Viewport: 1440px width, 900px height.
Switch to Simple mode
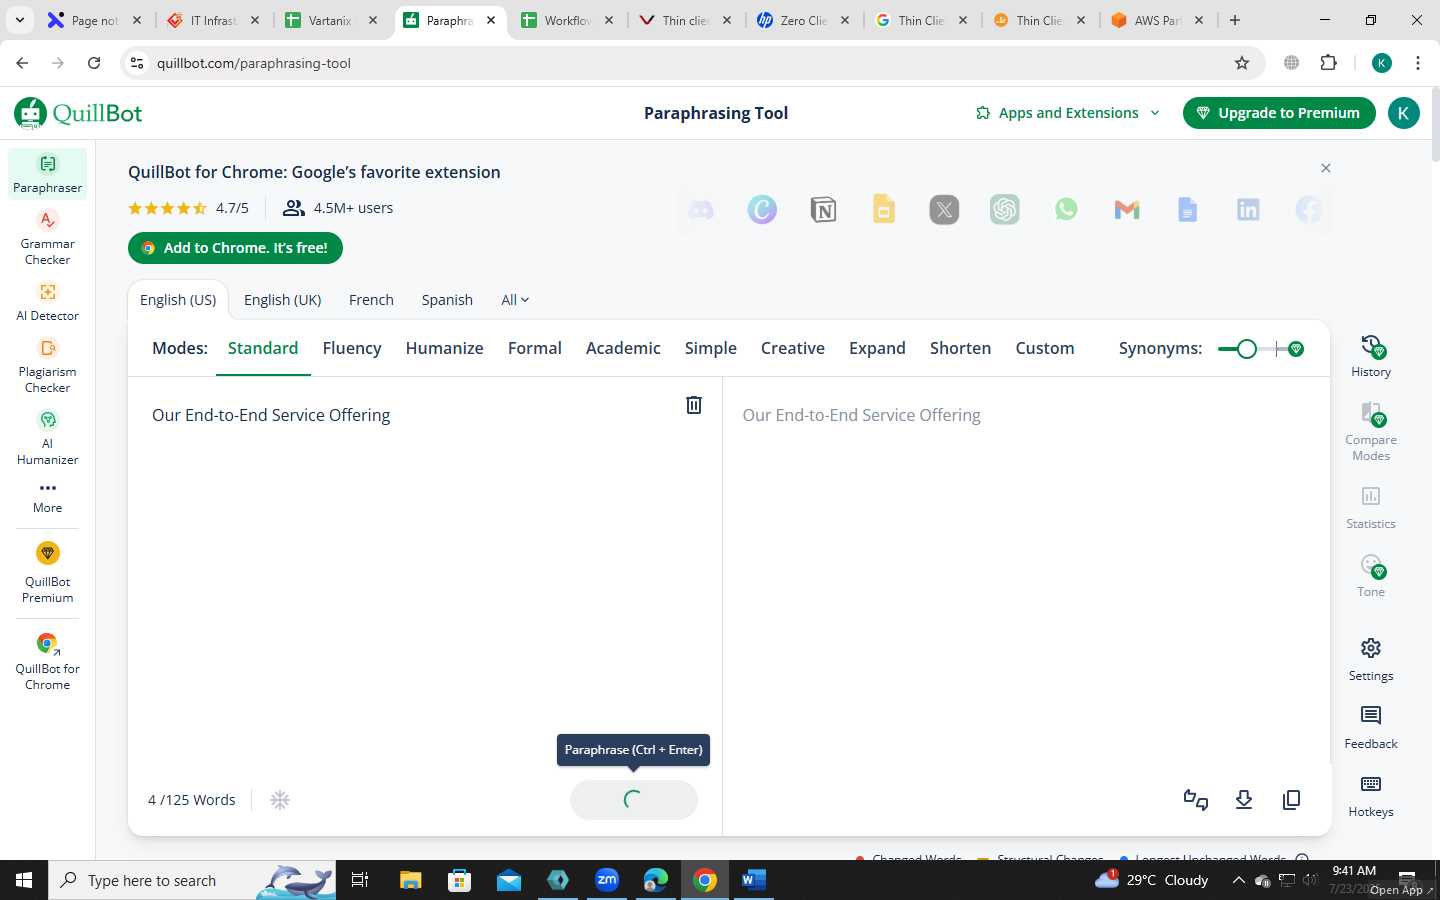[711, 348]
